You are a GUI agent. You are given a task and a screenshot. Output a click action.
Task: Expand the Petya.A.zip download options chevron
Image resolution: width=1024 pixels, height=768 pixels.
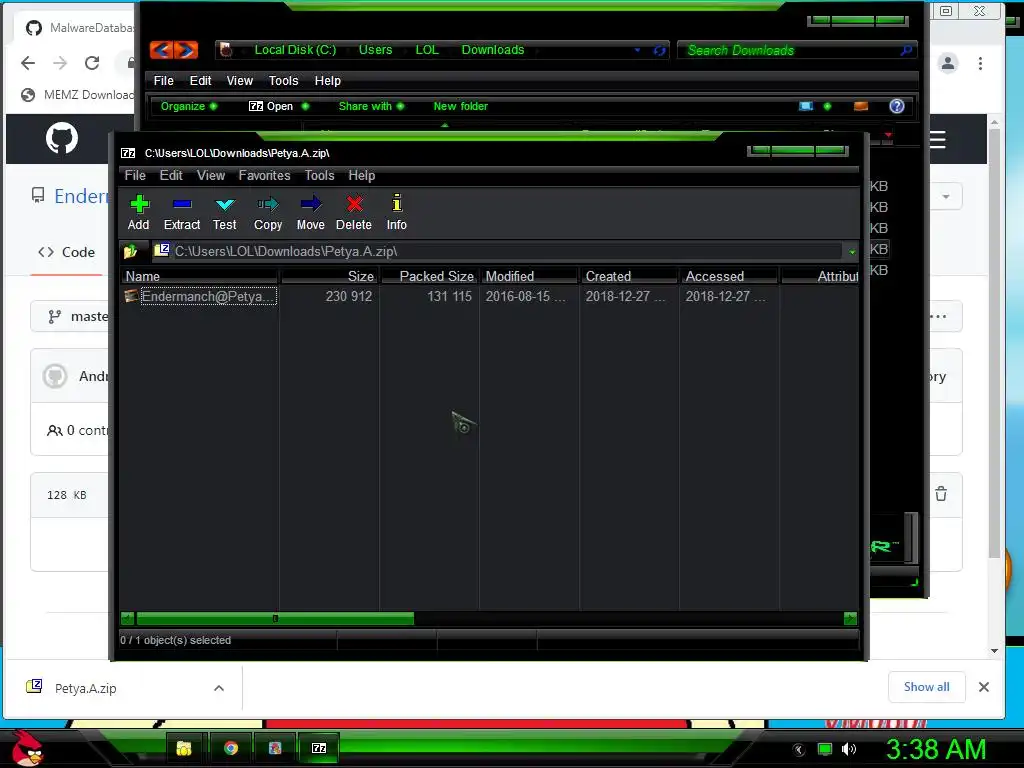pos(219,688)
